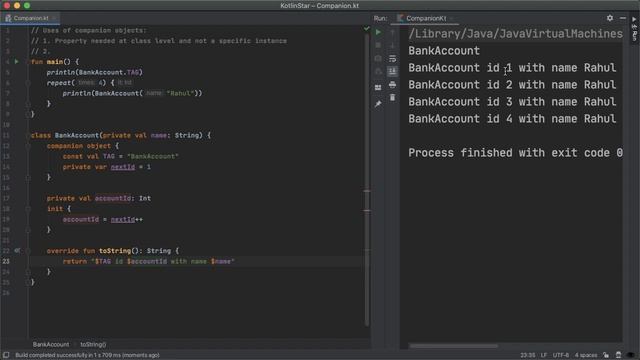The height and width of the screenshot is (360, 640).
Task: Open the 4 spaces indent selector
Action: [x=586, y=355]
